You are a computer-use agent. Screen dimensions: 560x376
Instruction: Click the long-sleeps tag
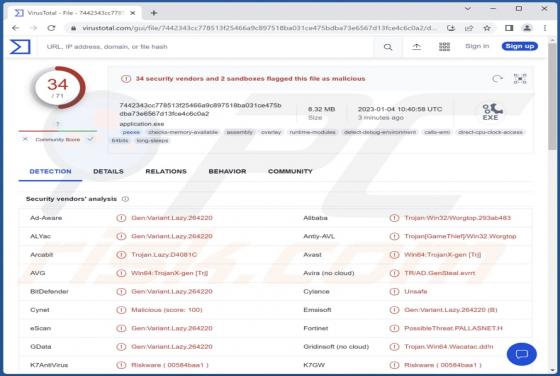(x=152, y=141)
